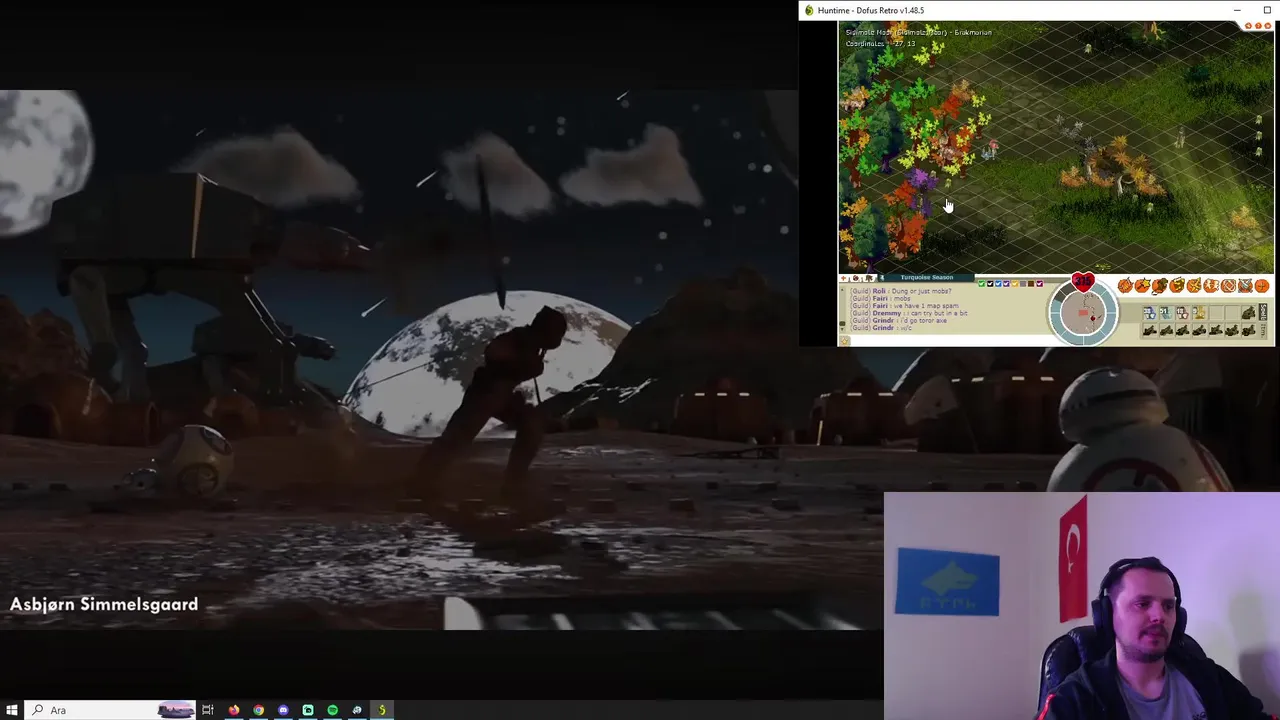The width and height of the screenshot is (1280, 720).
Task: Click player name Roli in guild chat
Action: point(879,291)
